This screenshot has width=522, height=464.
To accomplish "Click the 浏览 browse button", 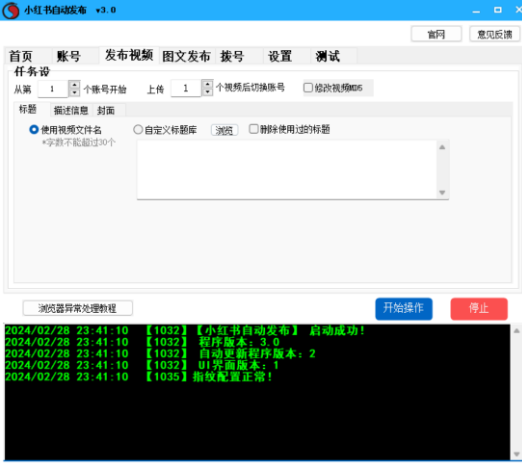I will 224,130.
